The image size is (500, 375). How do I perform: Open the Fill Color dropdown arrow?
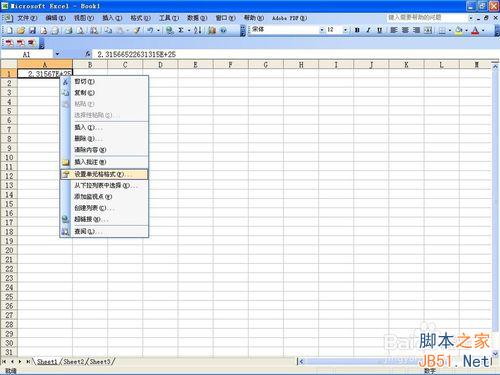[x=466, y=31]
